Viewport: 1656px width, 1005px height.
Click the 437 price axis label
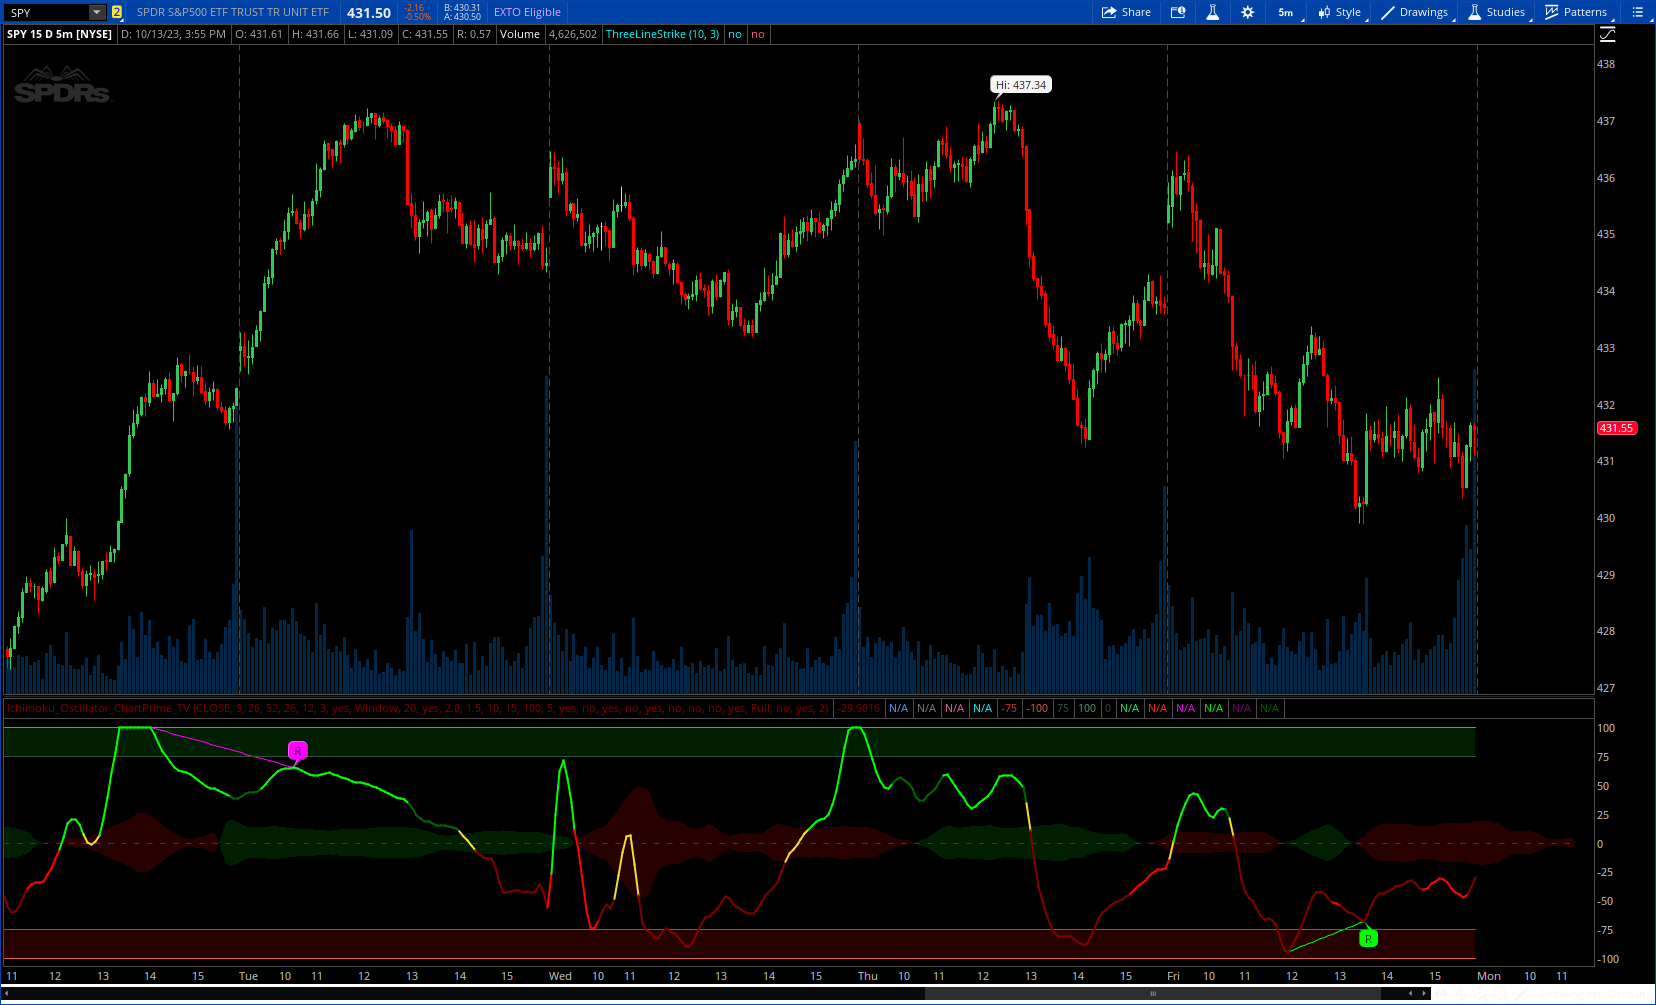pyautogui.click(x=1606, y=121)
